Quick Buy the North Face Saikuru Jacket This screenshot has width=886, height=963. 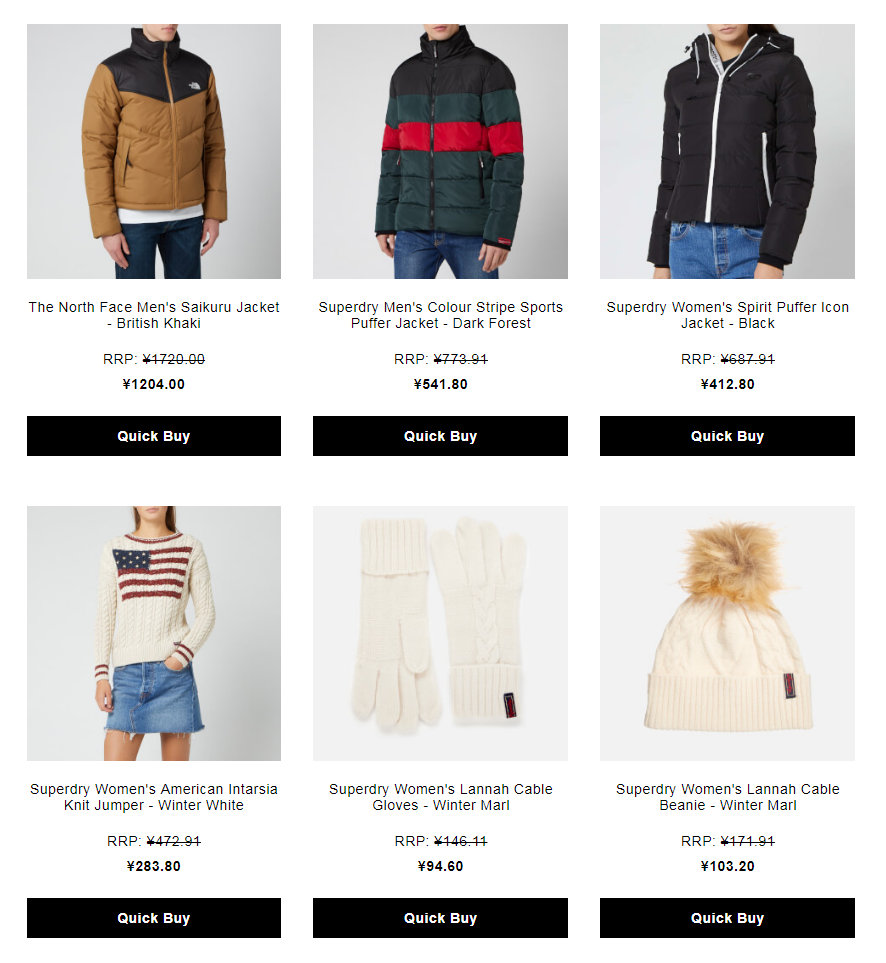tap(153, 436)
